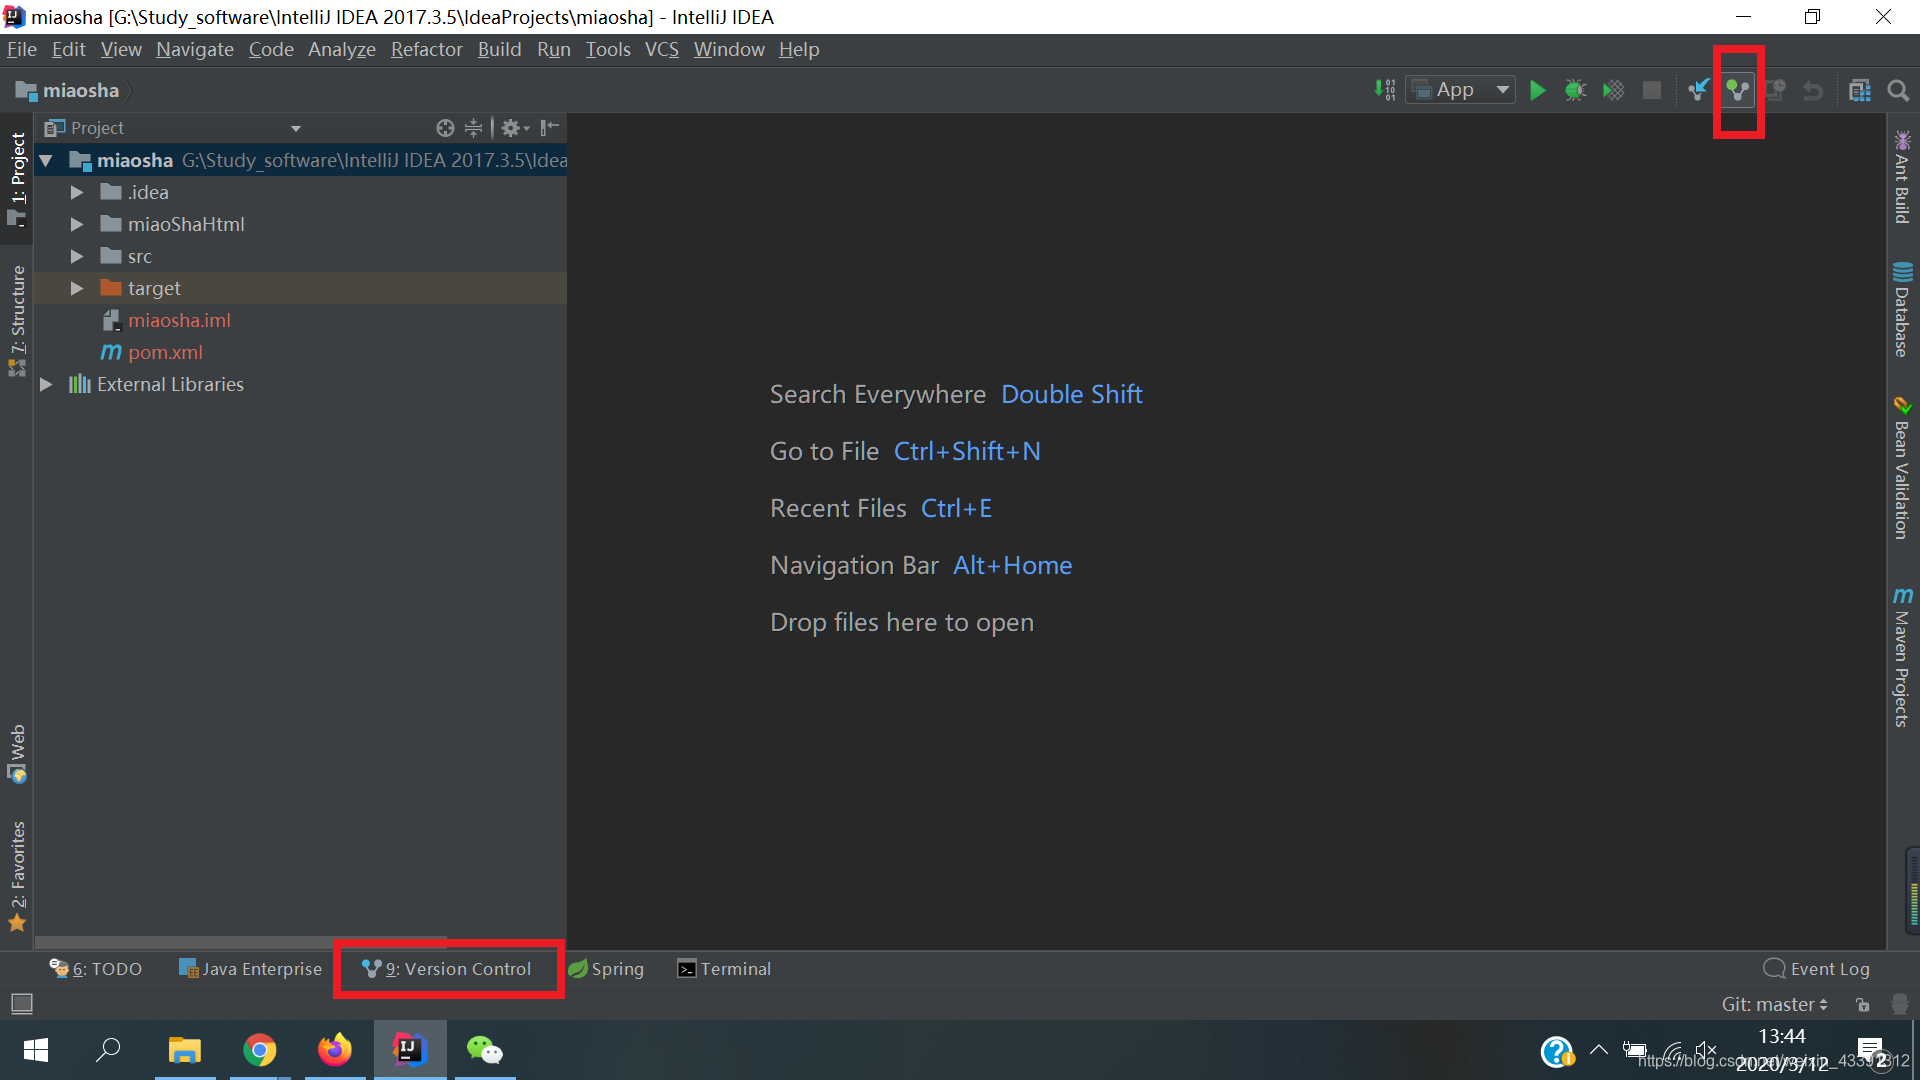Open the 7: Structure side tab

(x=17, y=320)
